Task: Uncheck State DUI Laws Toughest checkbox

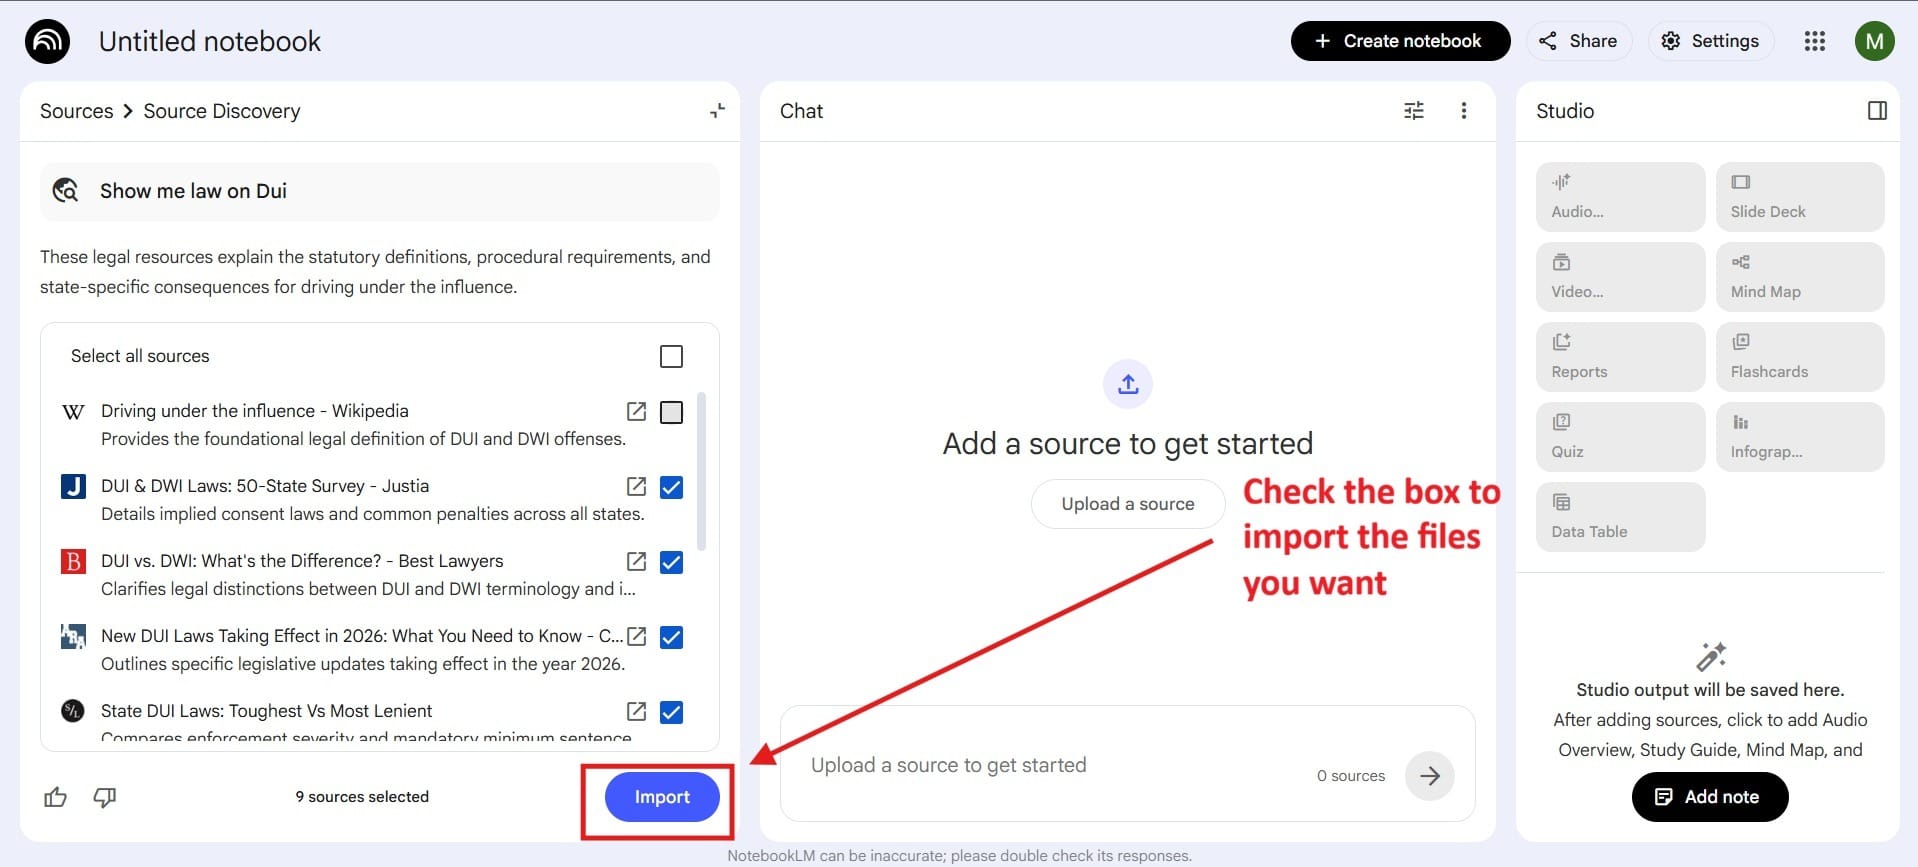Action: [672, 712]
